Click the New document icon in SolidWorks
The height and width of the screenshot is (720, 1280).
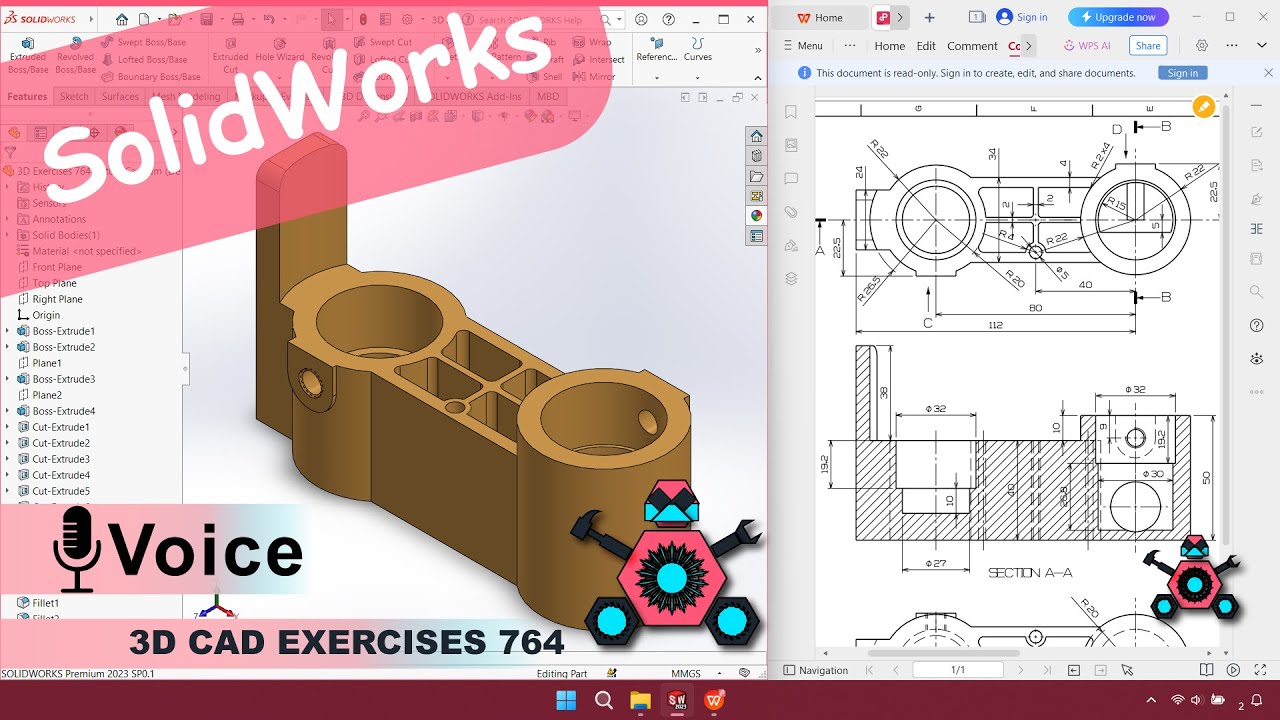pyautogui.click(x=144, y=19)
